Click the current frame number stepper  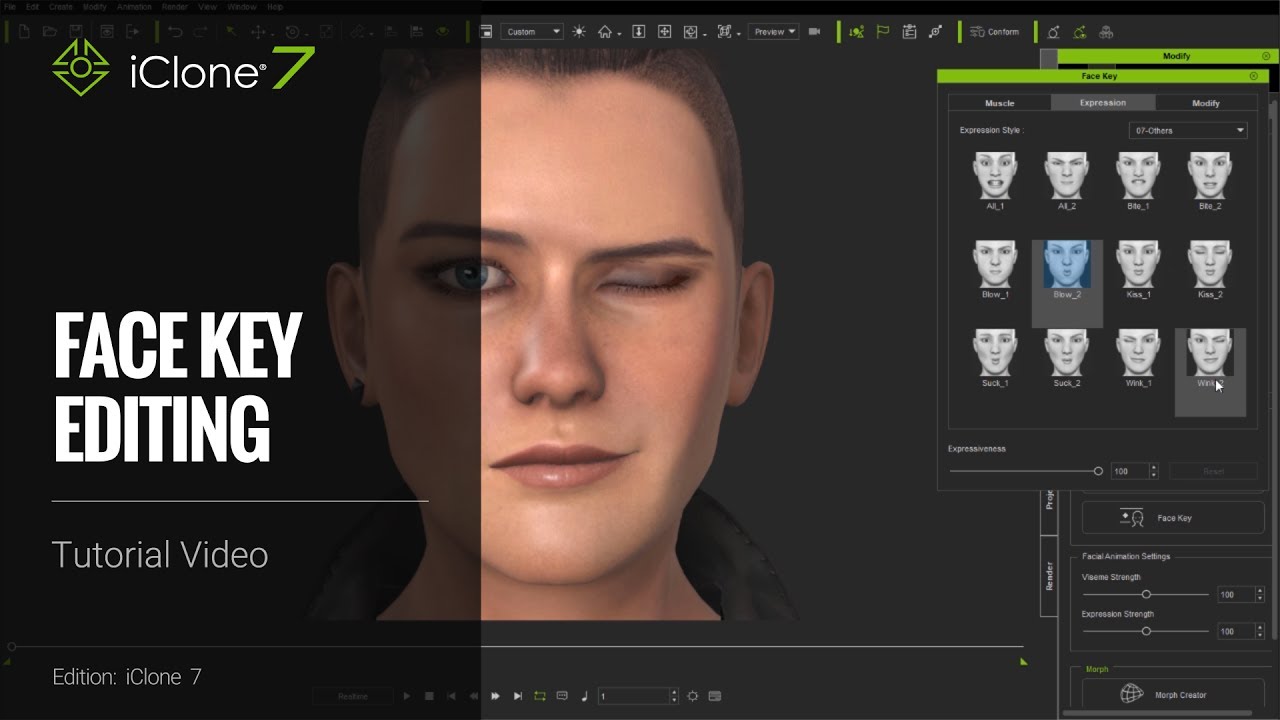point(674,696)
